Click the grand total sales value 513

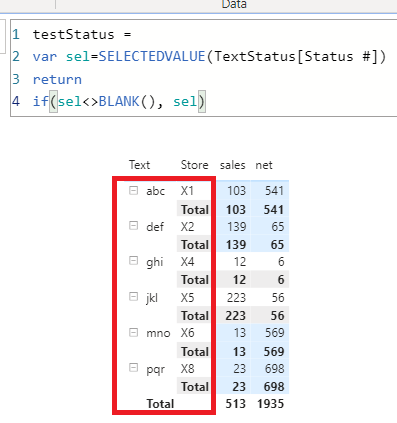[235, 404]
